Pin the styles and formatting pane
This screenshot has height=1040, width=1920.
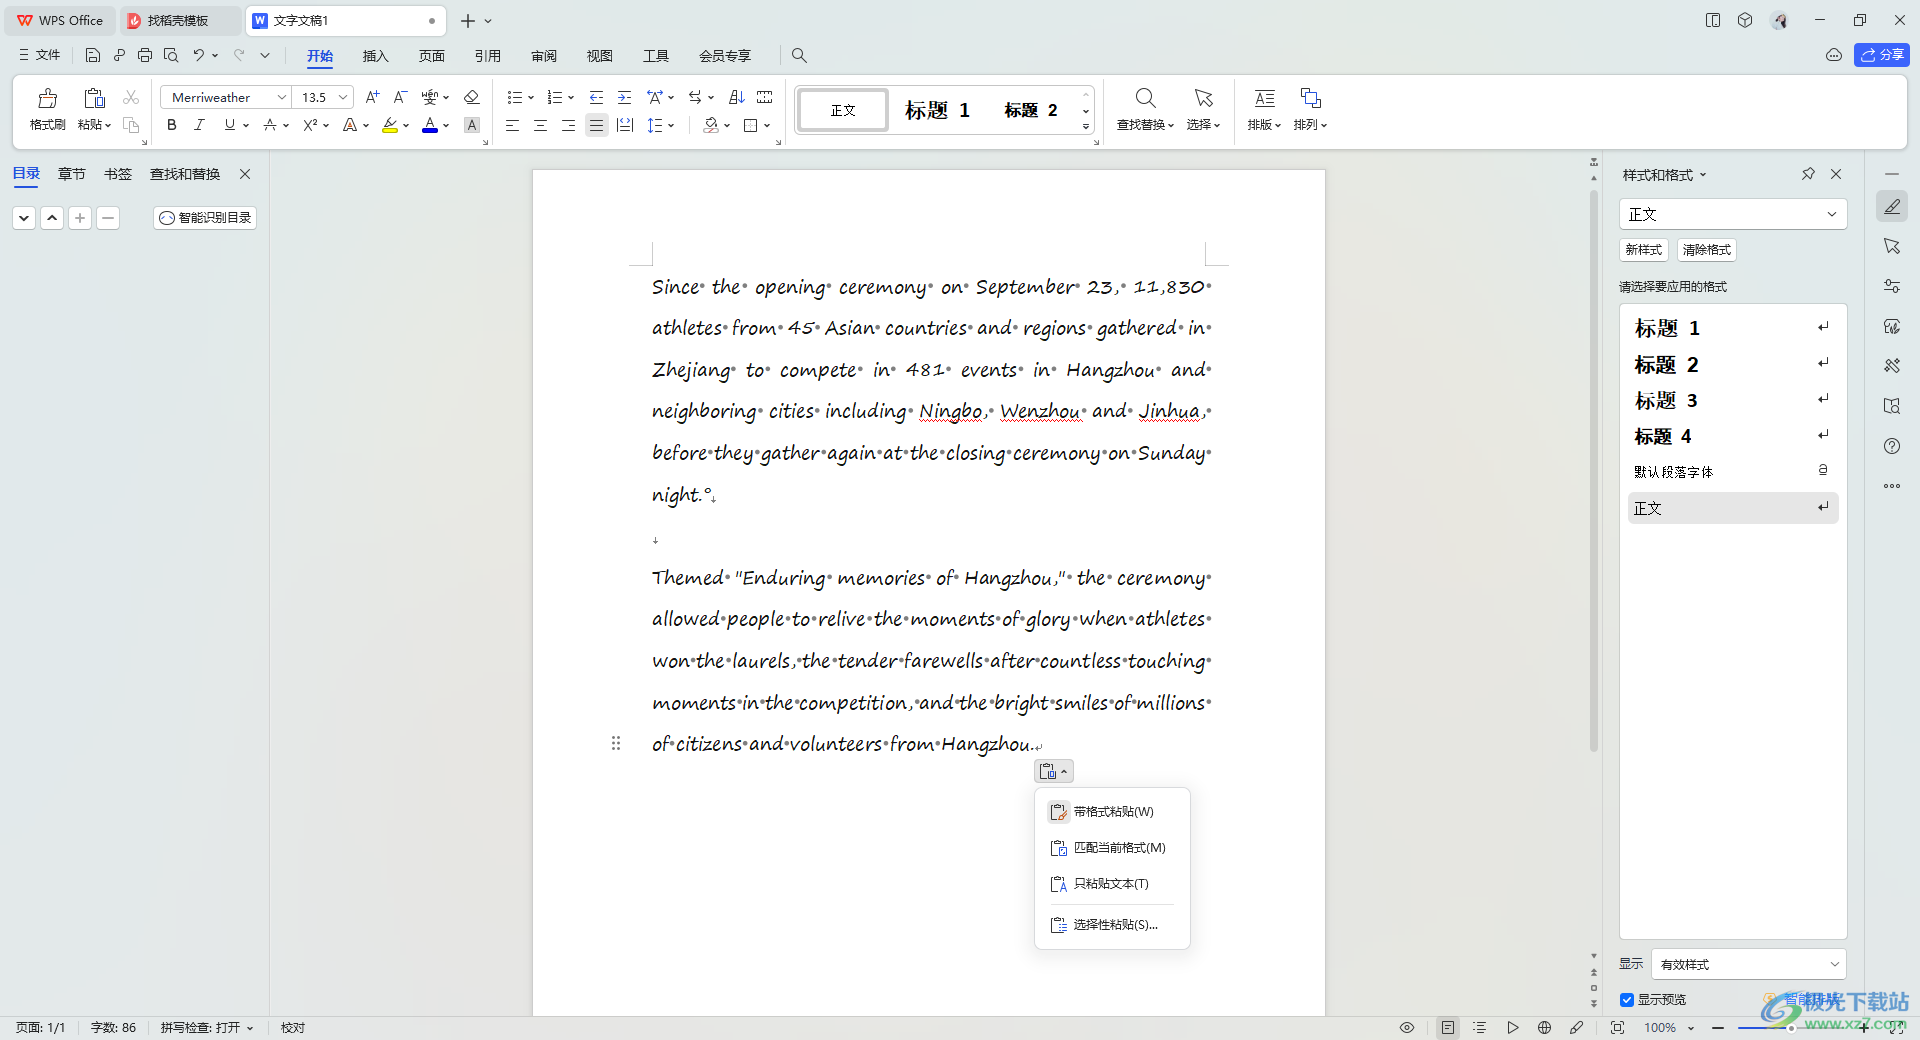(x=1808, y=174)
